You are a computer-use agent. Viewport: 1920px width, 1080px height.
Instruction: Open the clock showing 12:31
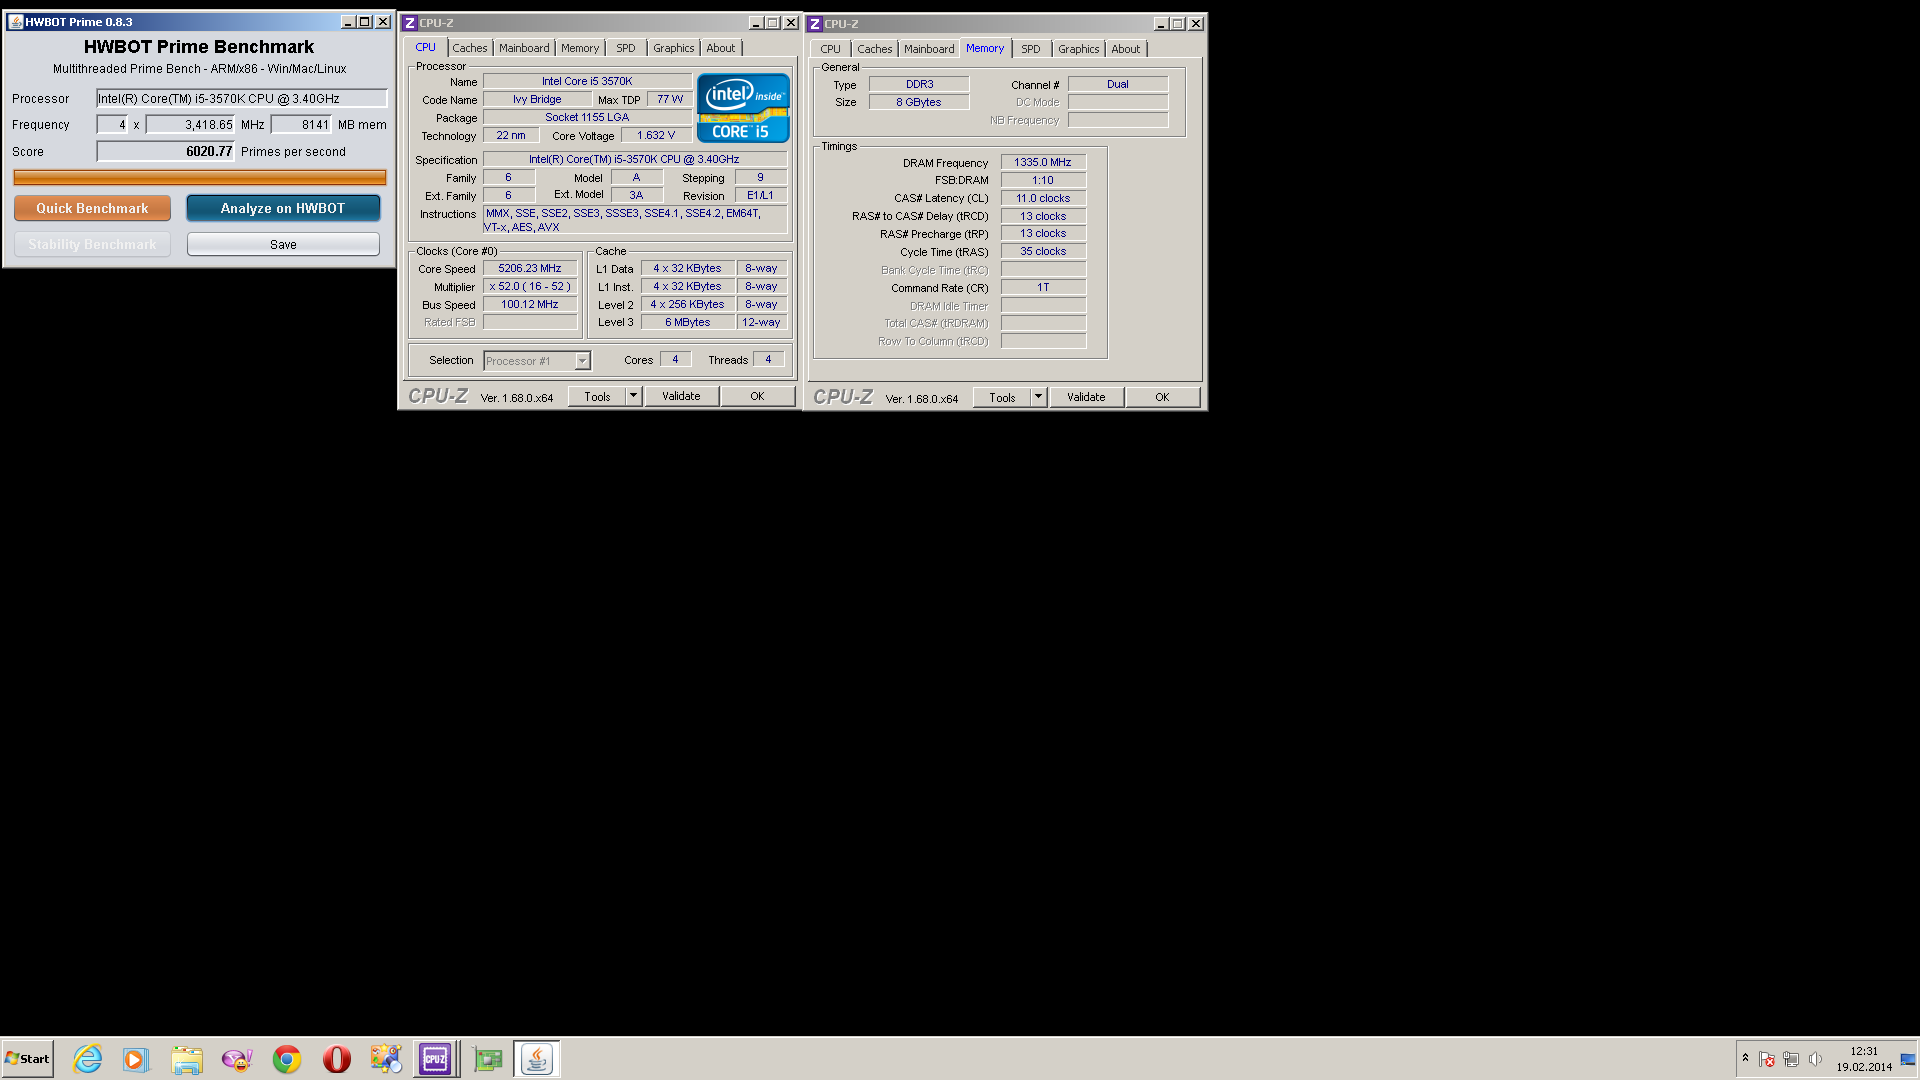[1864, 1052]
